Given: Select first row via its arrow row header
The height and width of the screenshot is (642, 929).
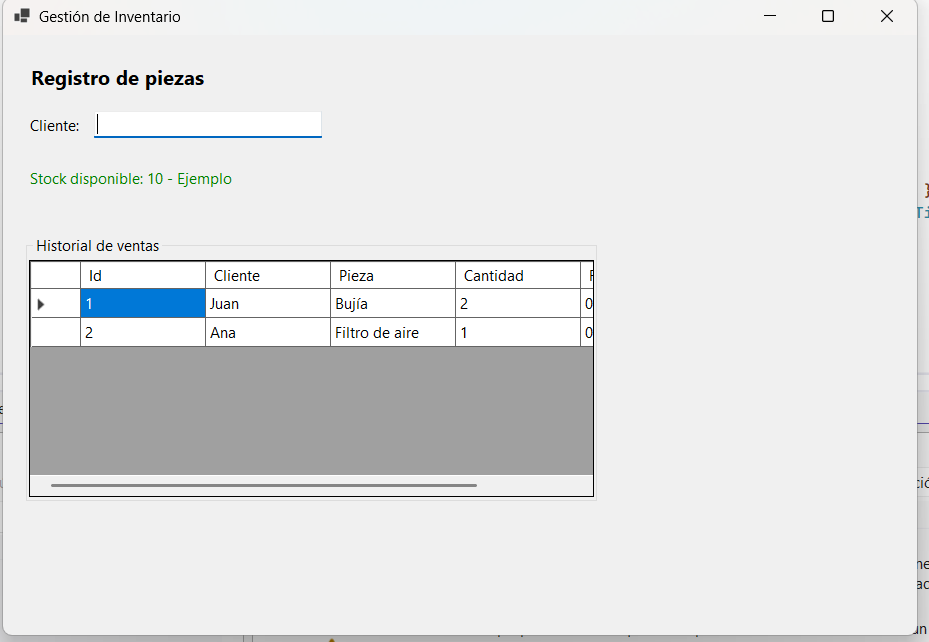Looking at the screenshot, I should [55, 304].
